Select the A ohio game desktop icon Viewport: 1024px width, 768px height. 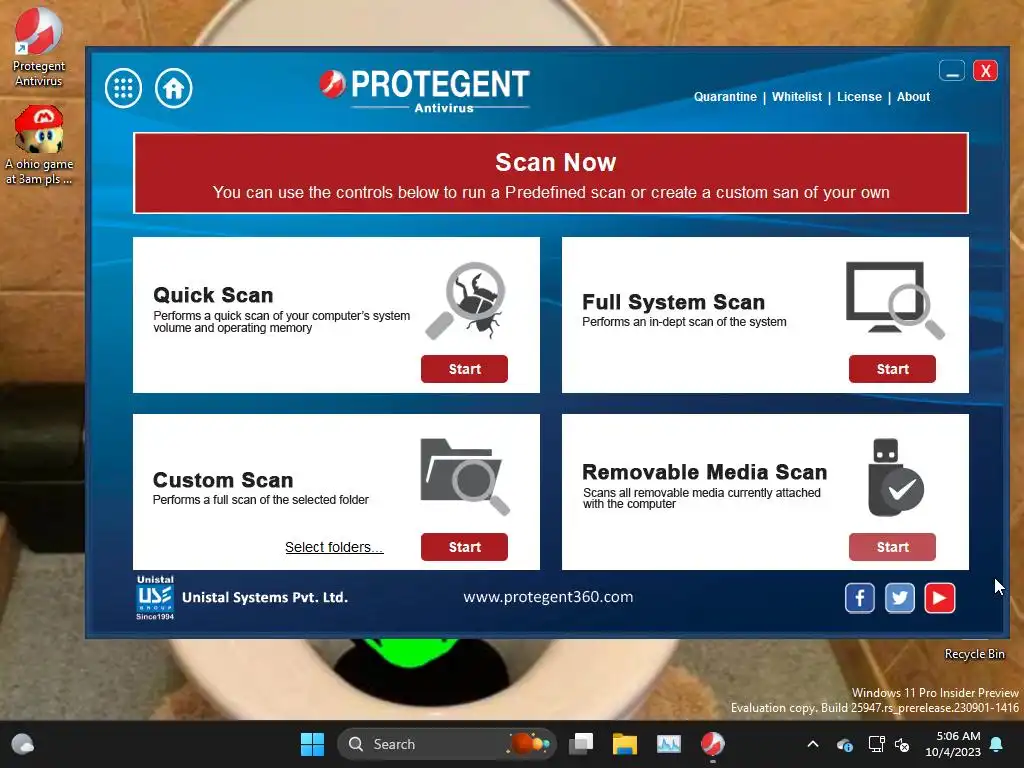(x=39, y=146)
